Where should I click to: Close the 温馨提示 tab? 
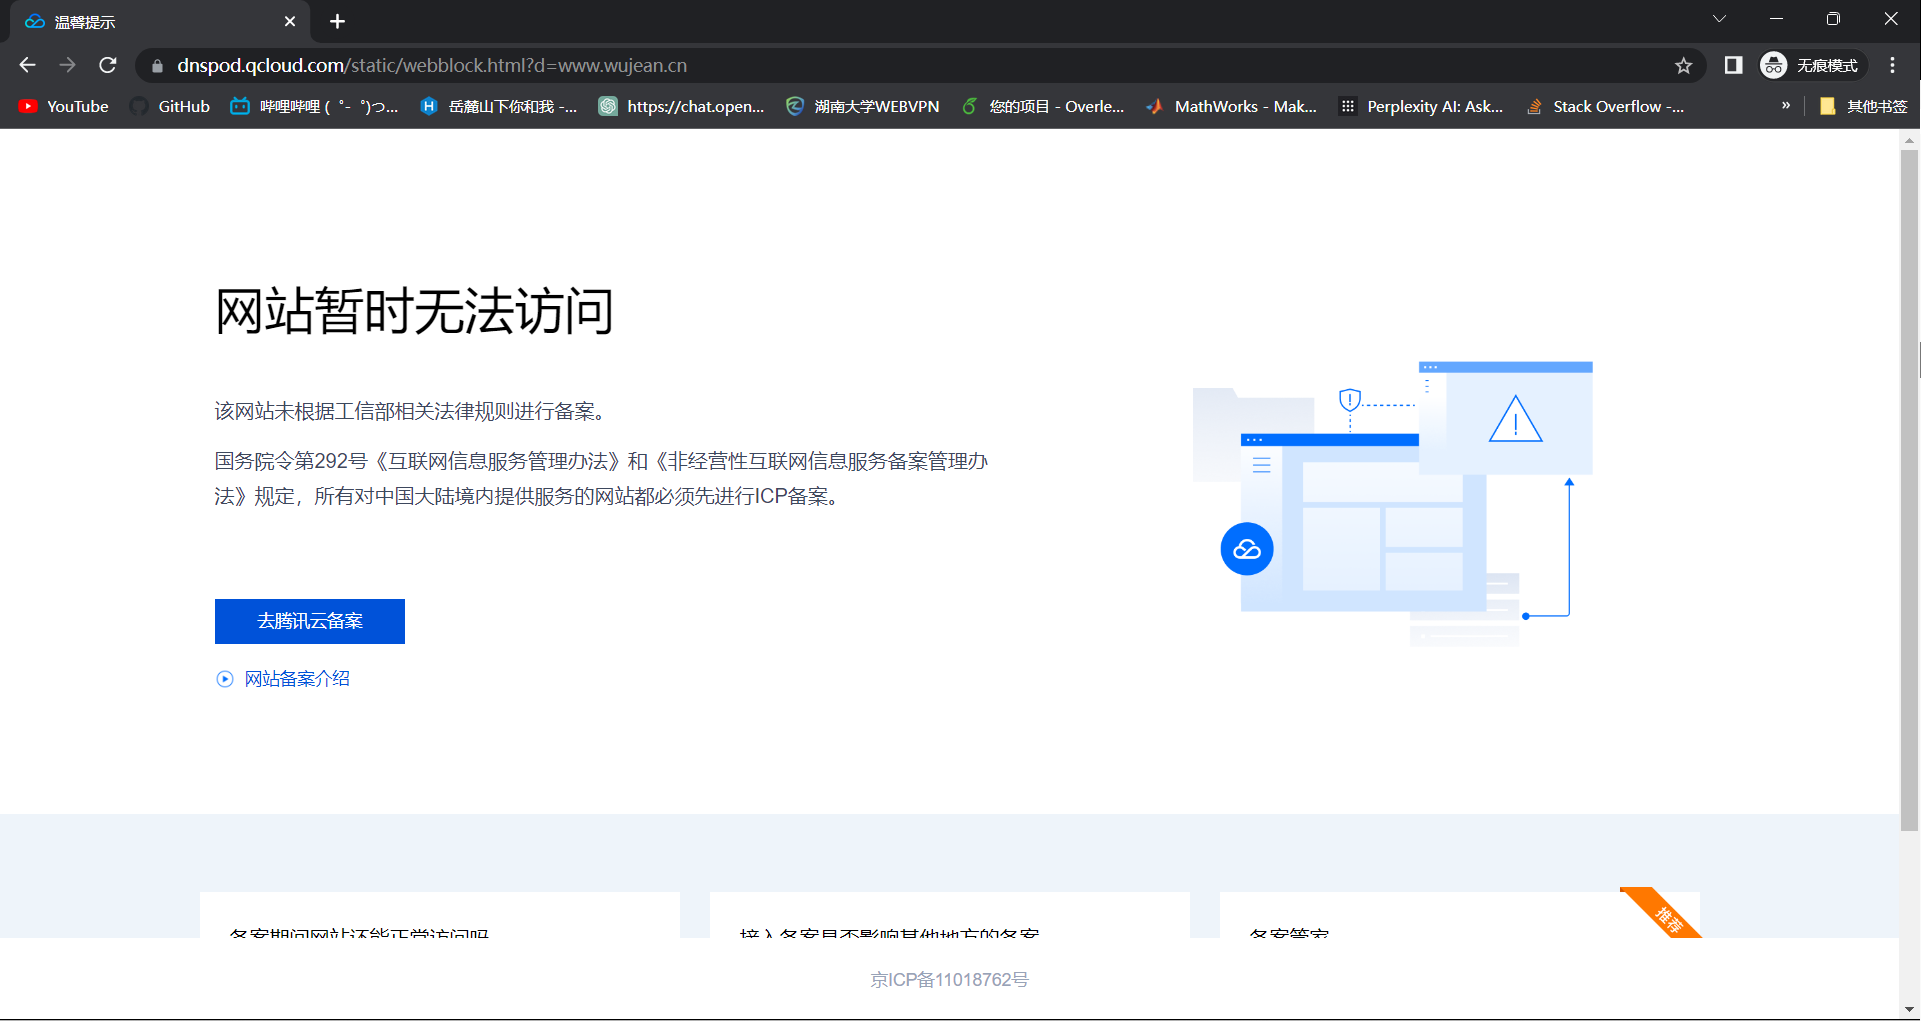[x=290, y=21]
